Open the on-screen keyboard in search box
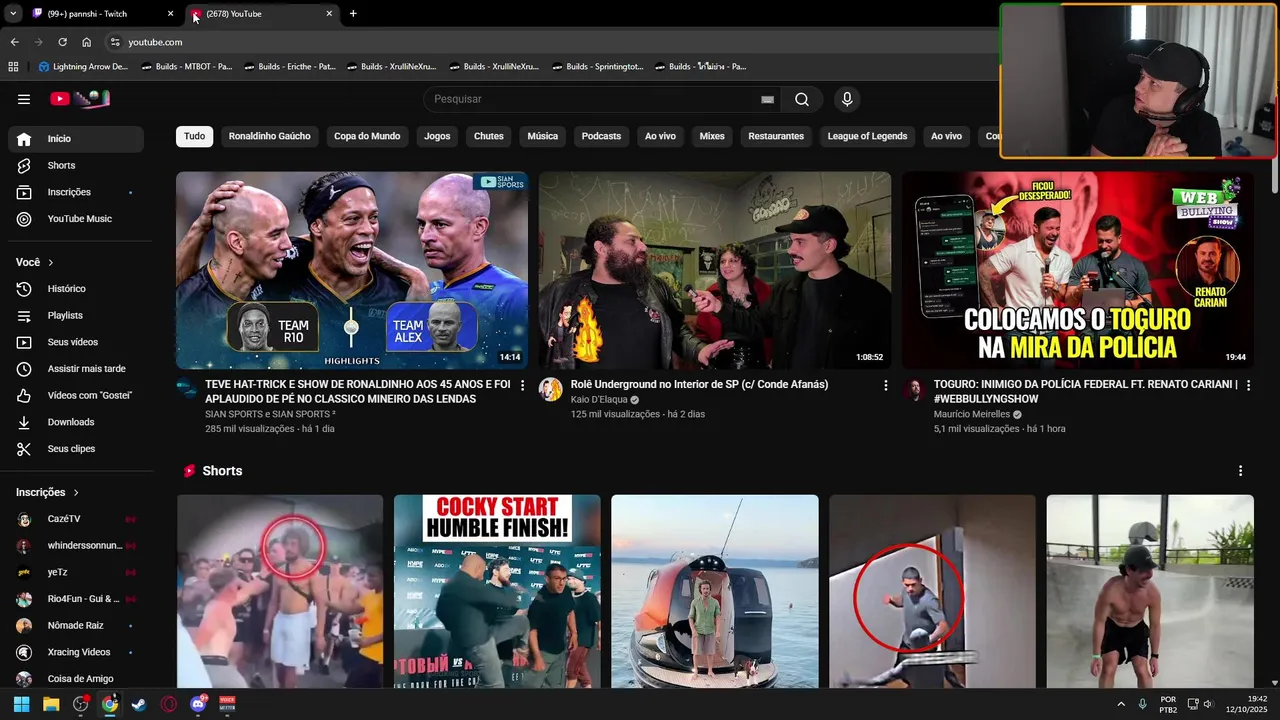 [767, 99]
